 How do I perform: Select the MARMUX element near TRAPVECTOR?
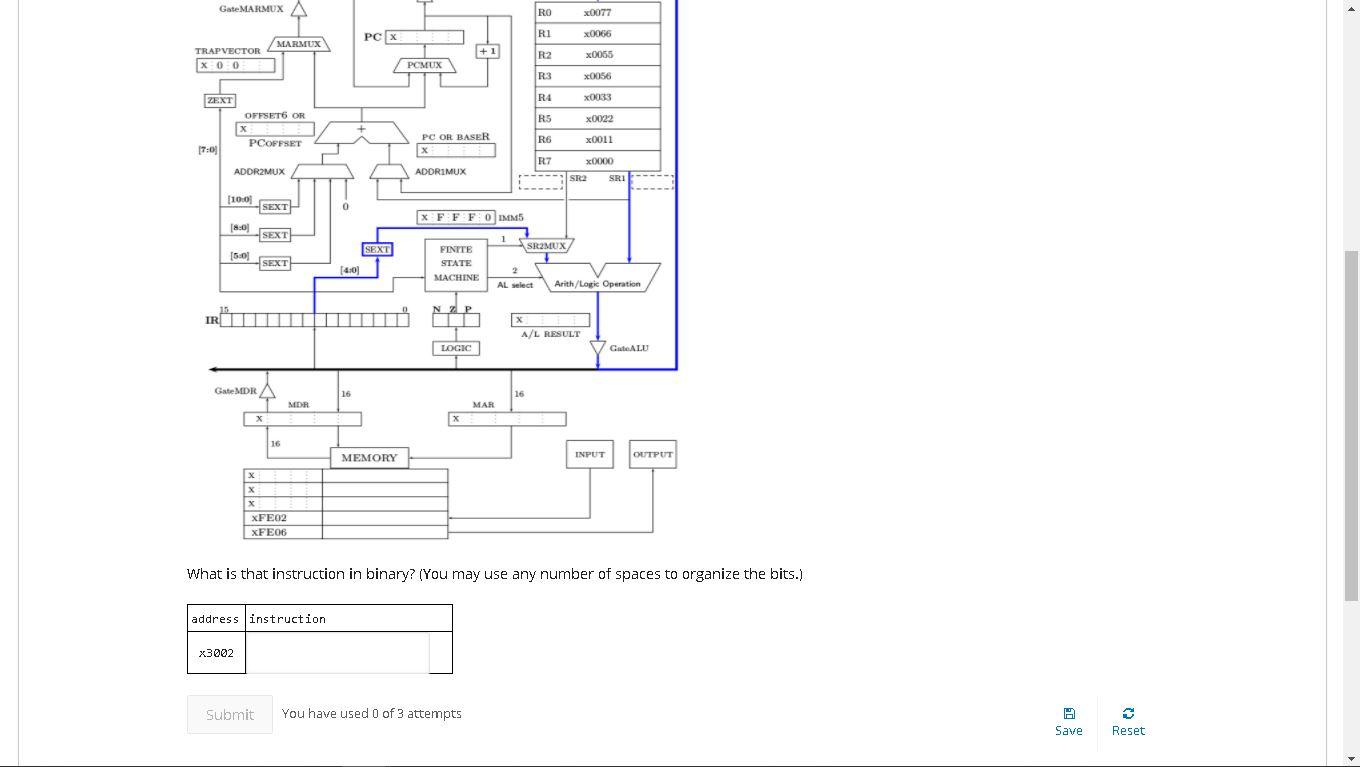pos(298,43)
